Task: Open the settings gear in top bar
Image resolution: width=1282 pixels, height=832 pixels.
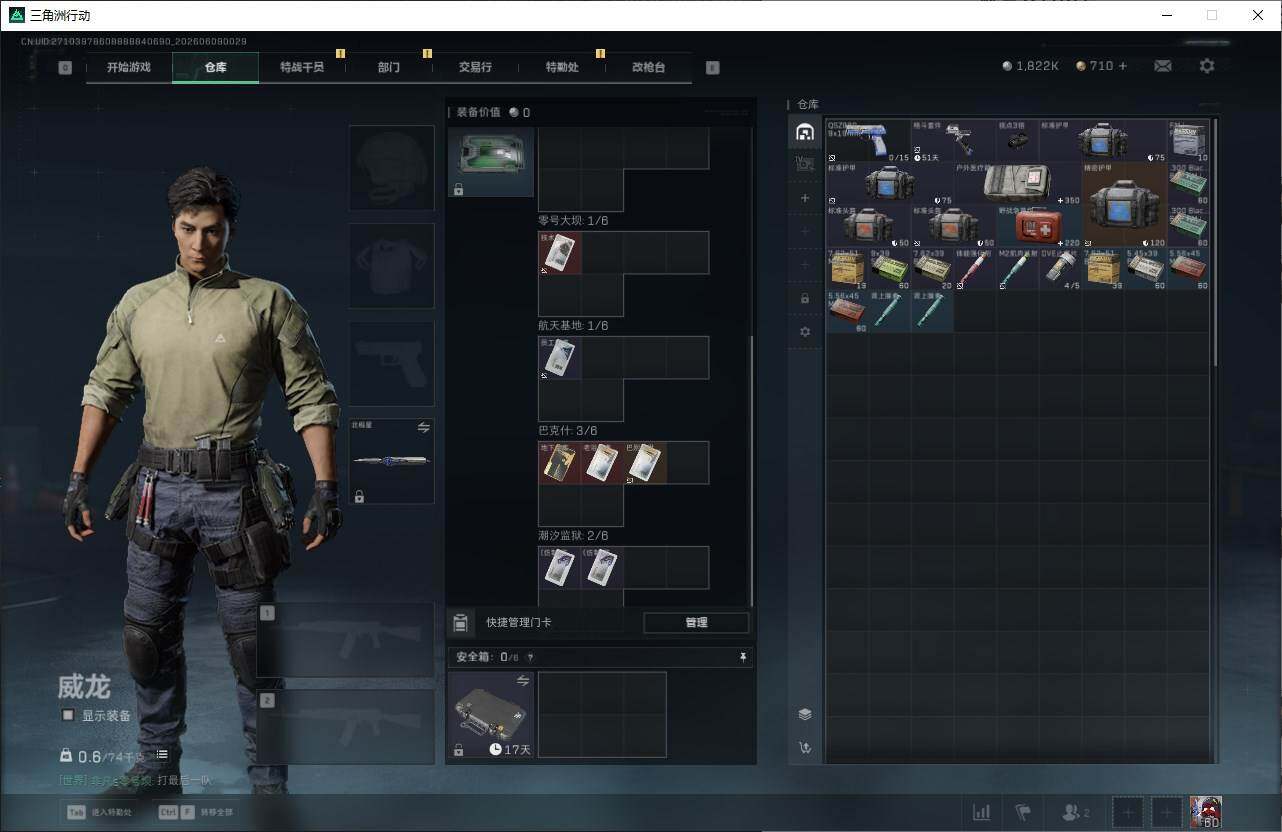Action: [1207, 66]
